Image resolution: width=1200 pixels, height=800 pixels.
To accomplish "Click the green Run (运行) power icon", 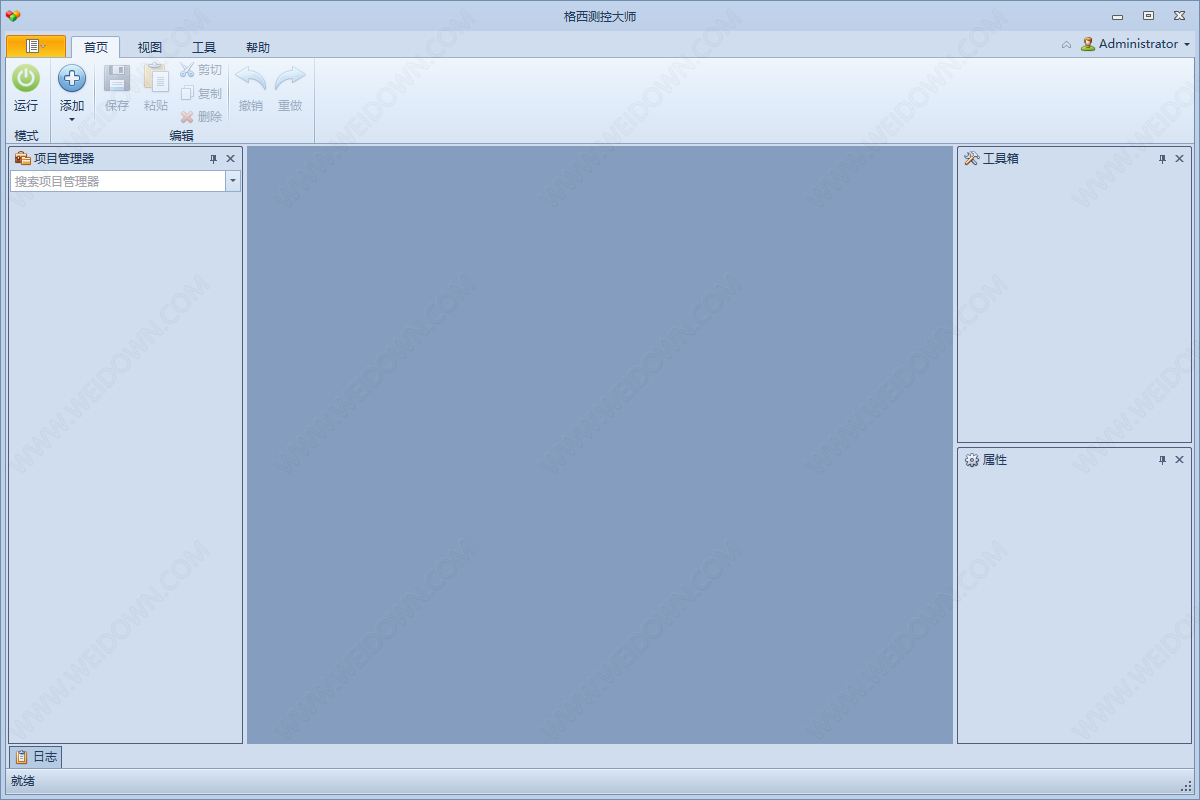I will coord(26,78).
